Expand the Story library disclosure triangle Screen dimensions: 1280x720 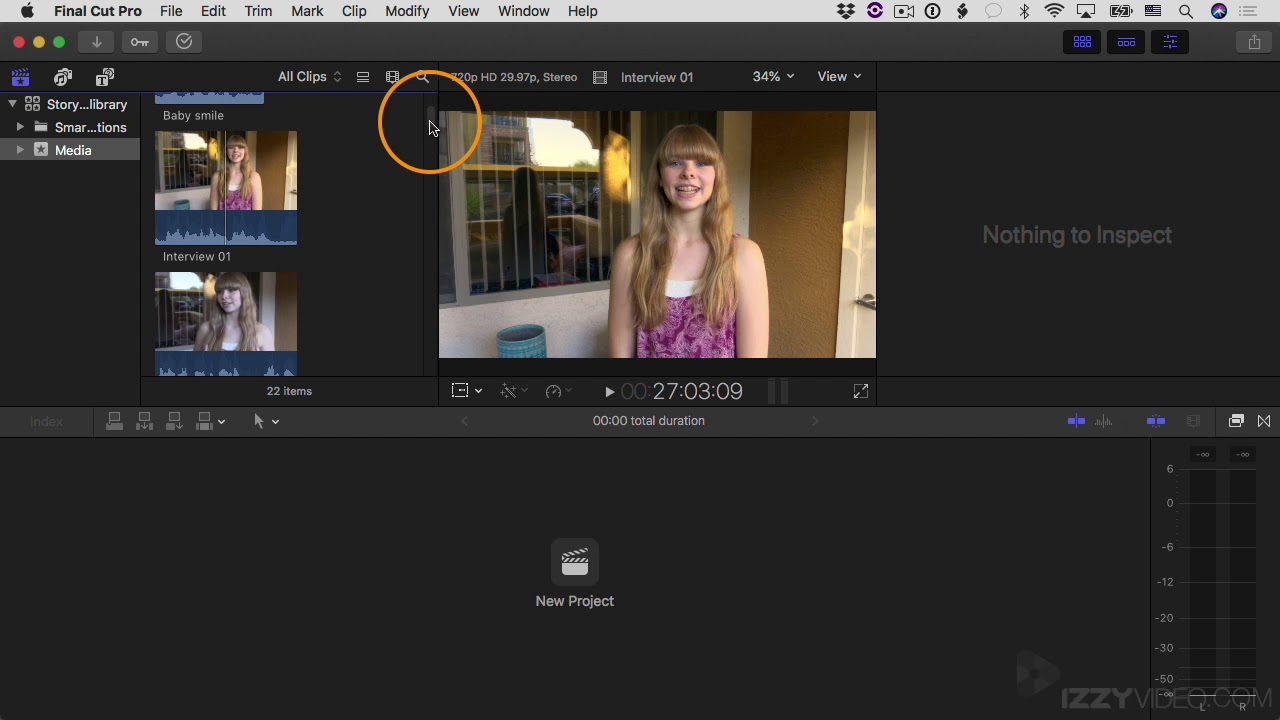(12, 104)
